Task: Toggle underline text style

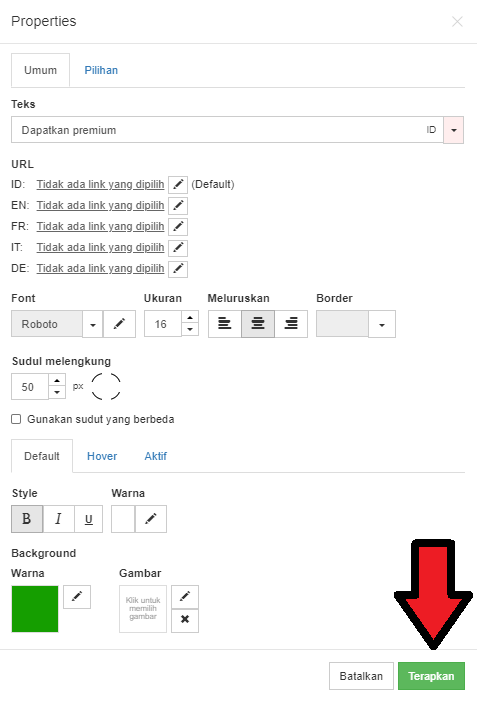Action: [89, 519]
